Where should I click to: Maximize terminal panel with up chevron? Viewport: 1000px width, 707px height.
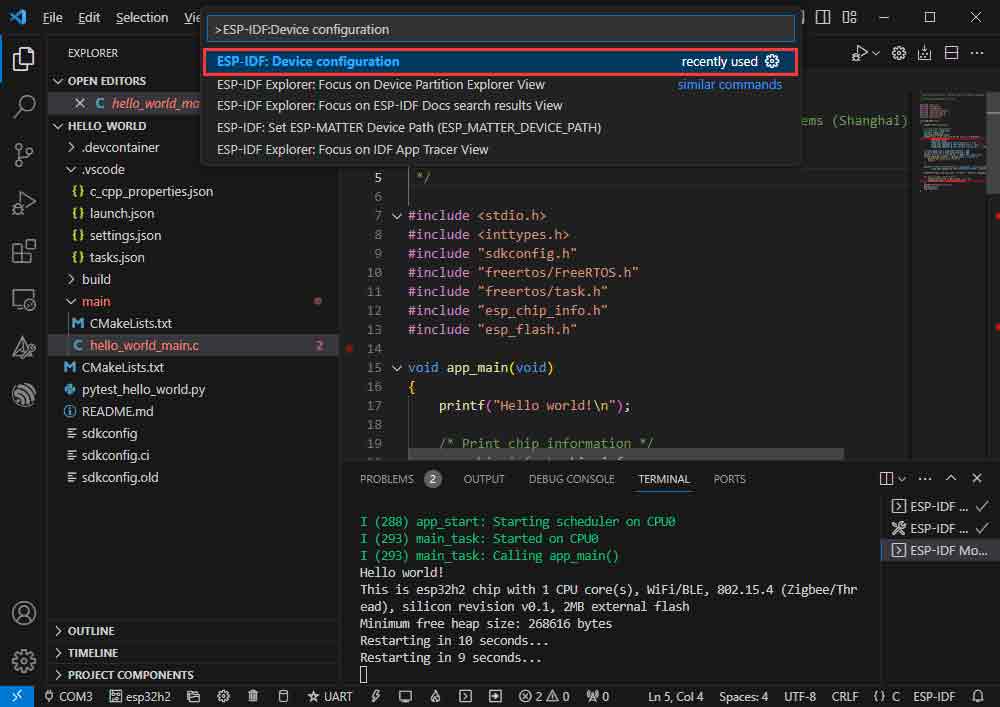pos(951,478)
